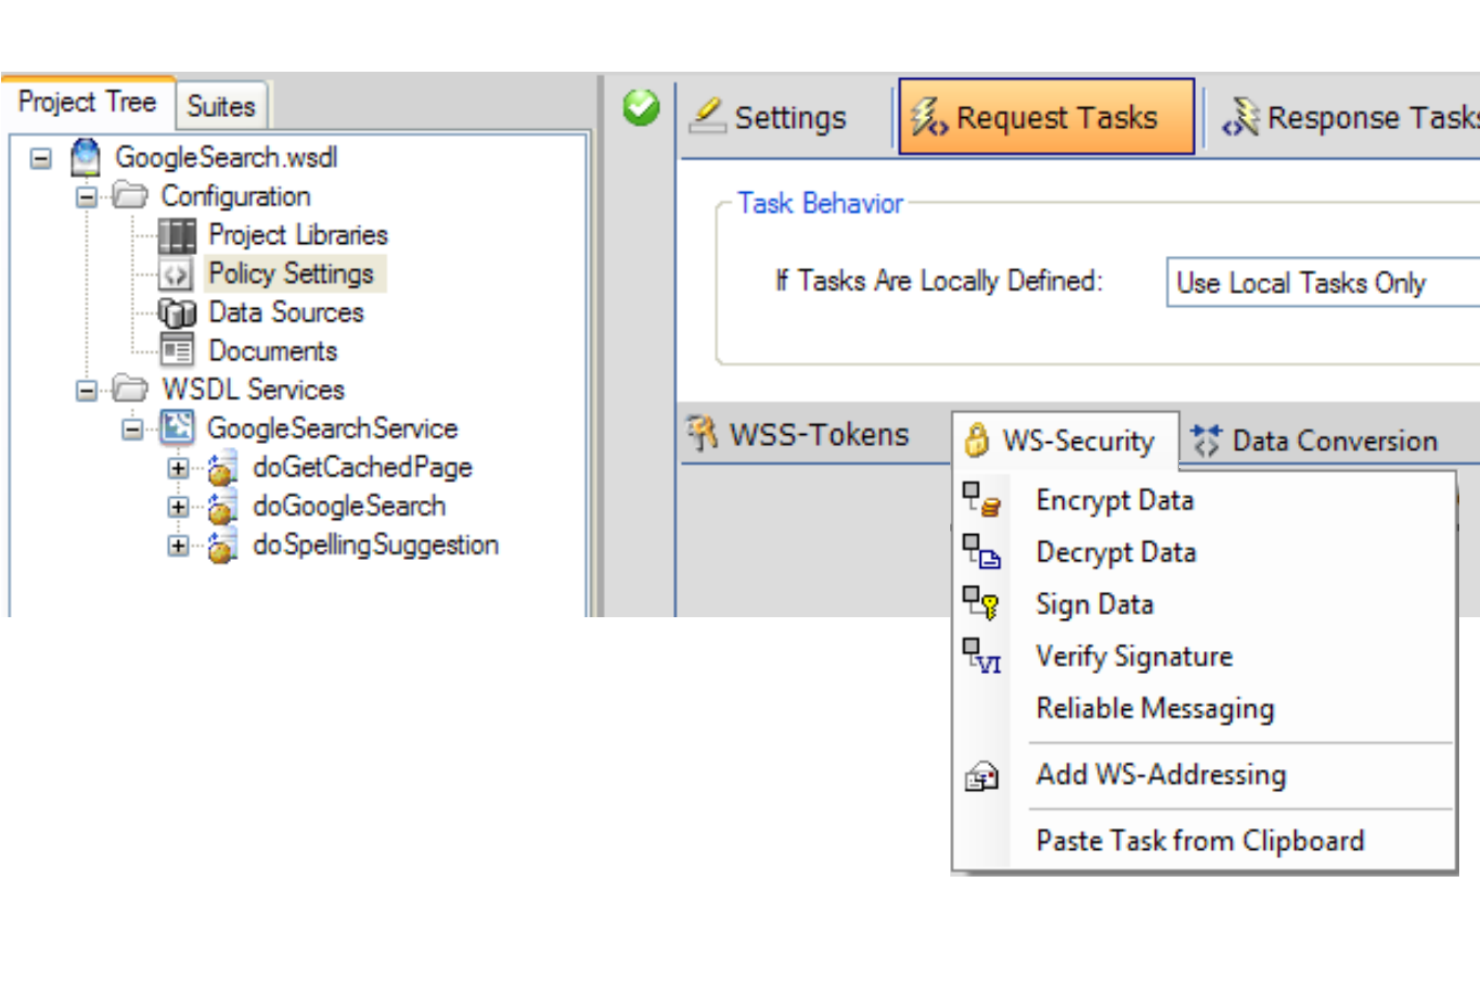Select doSpellingSuggestion in the tree
The height and width of the screenshot is (987, 1480).
[375, 545]
